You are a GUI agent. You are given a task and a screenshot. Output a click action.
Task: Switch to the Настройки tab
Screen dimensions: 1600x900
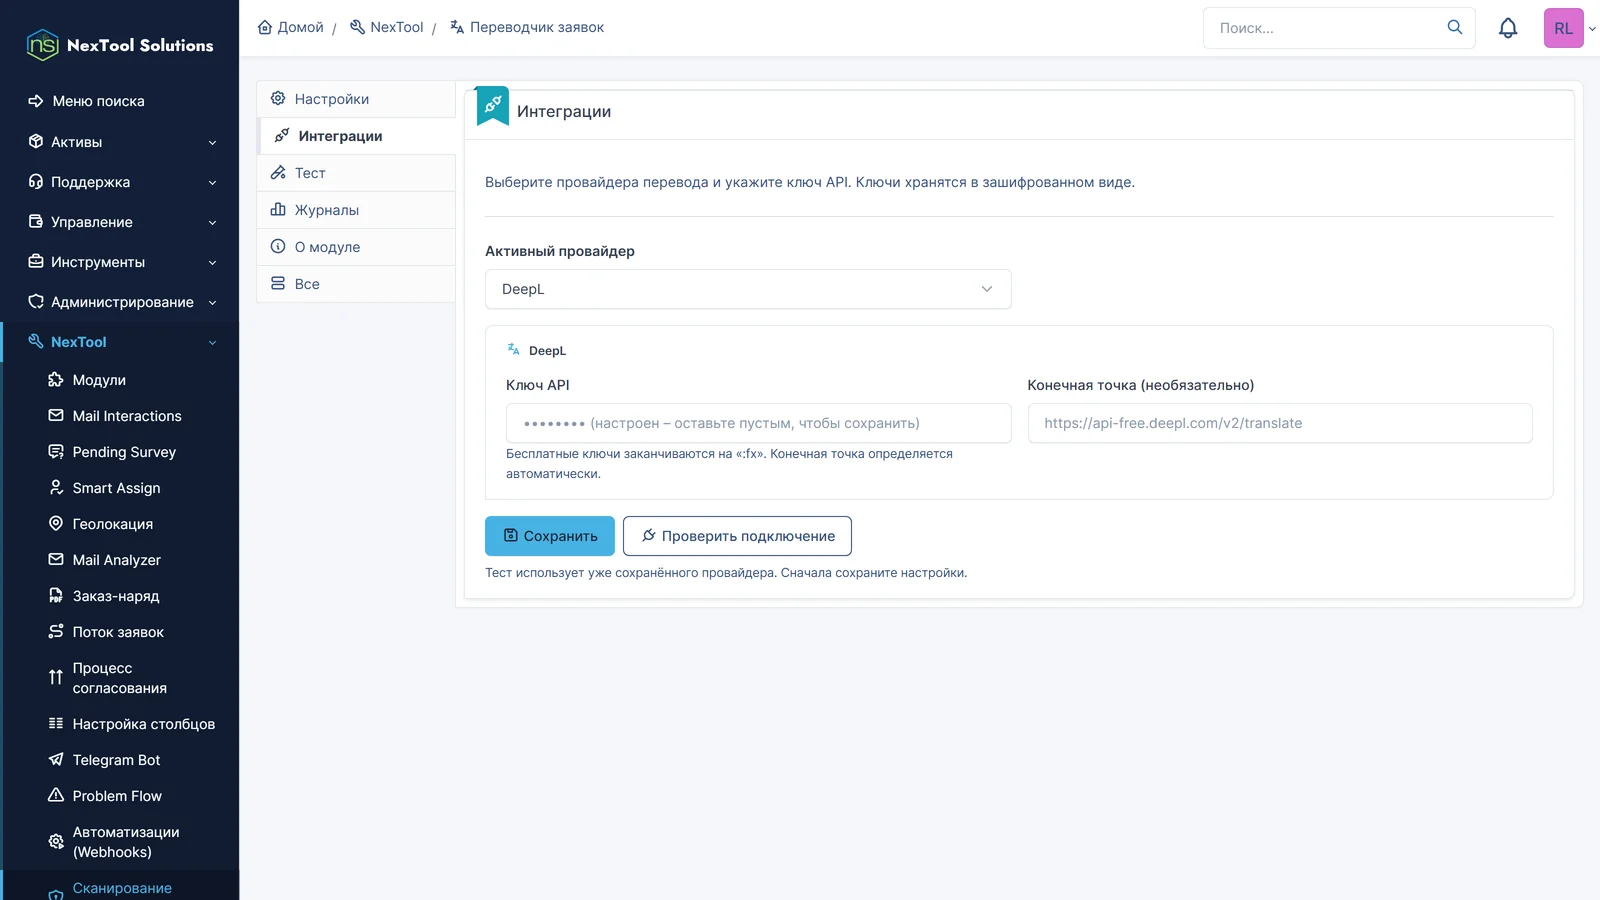coord(356,99)
